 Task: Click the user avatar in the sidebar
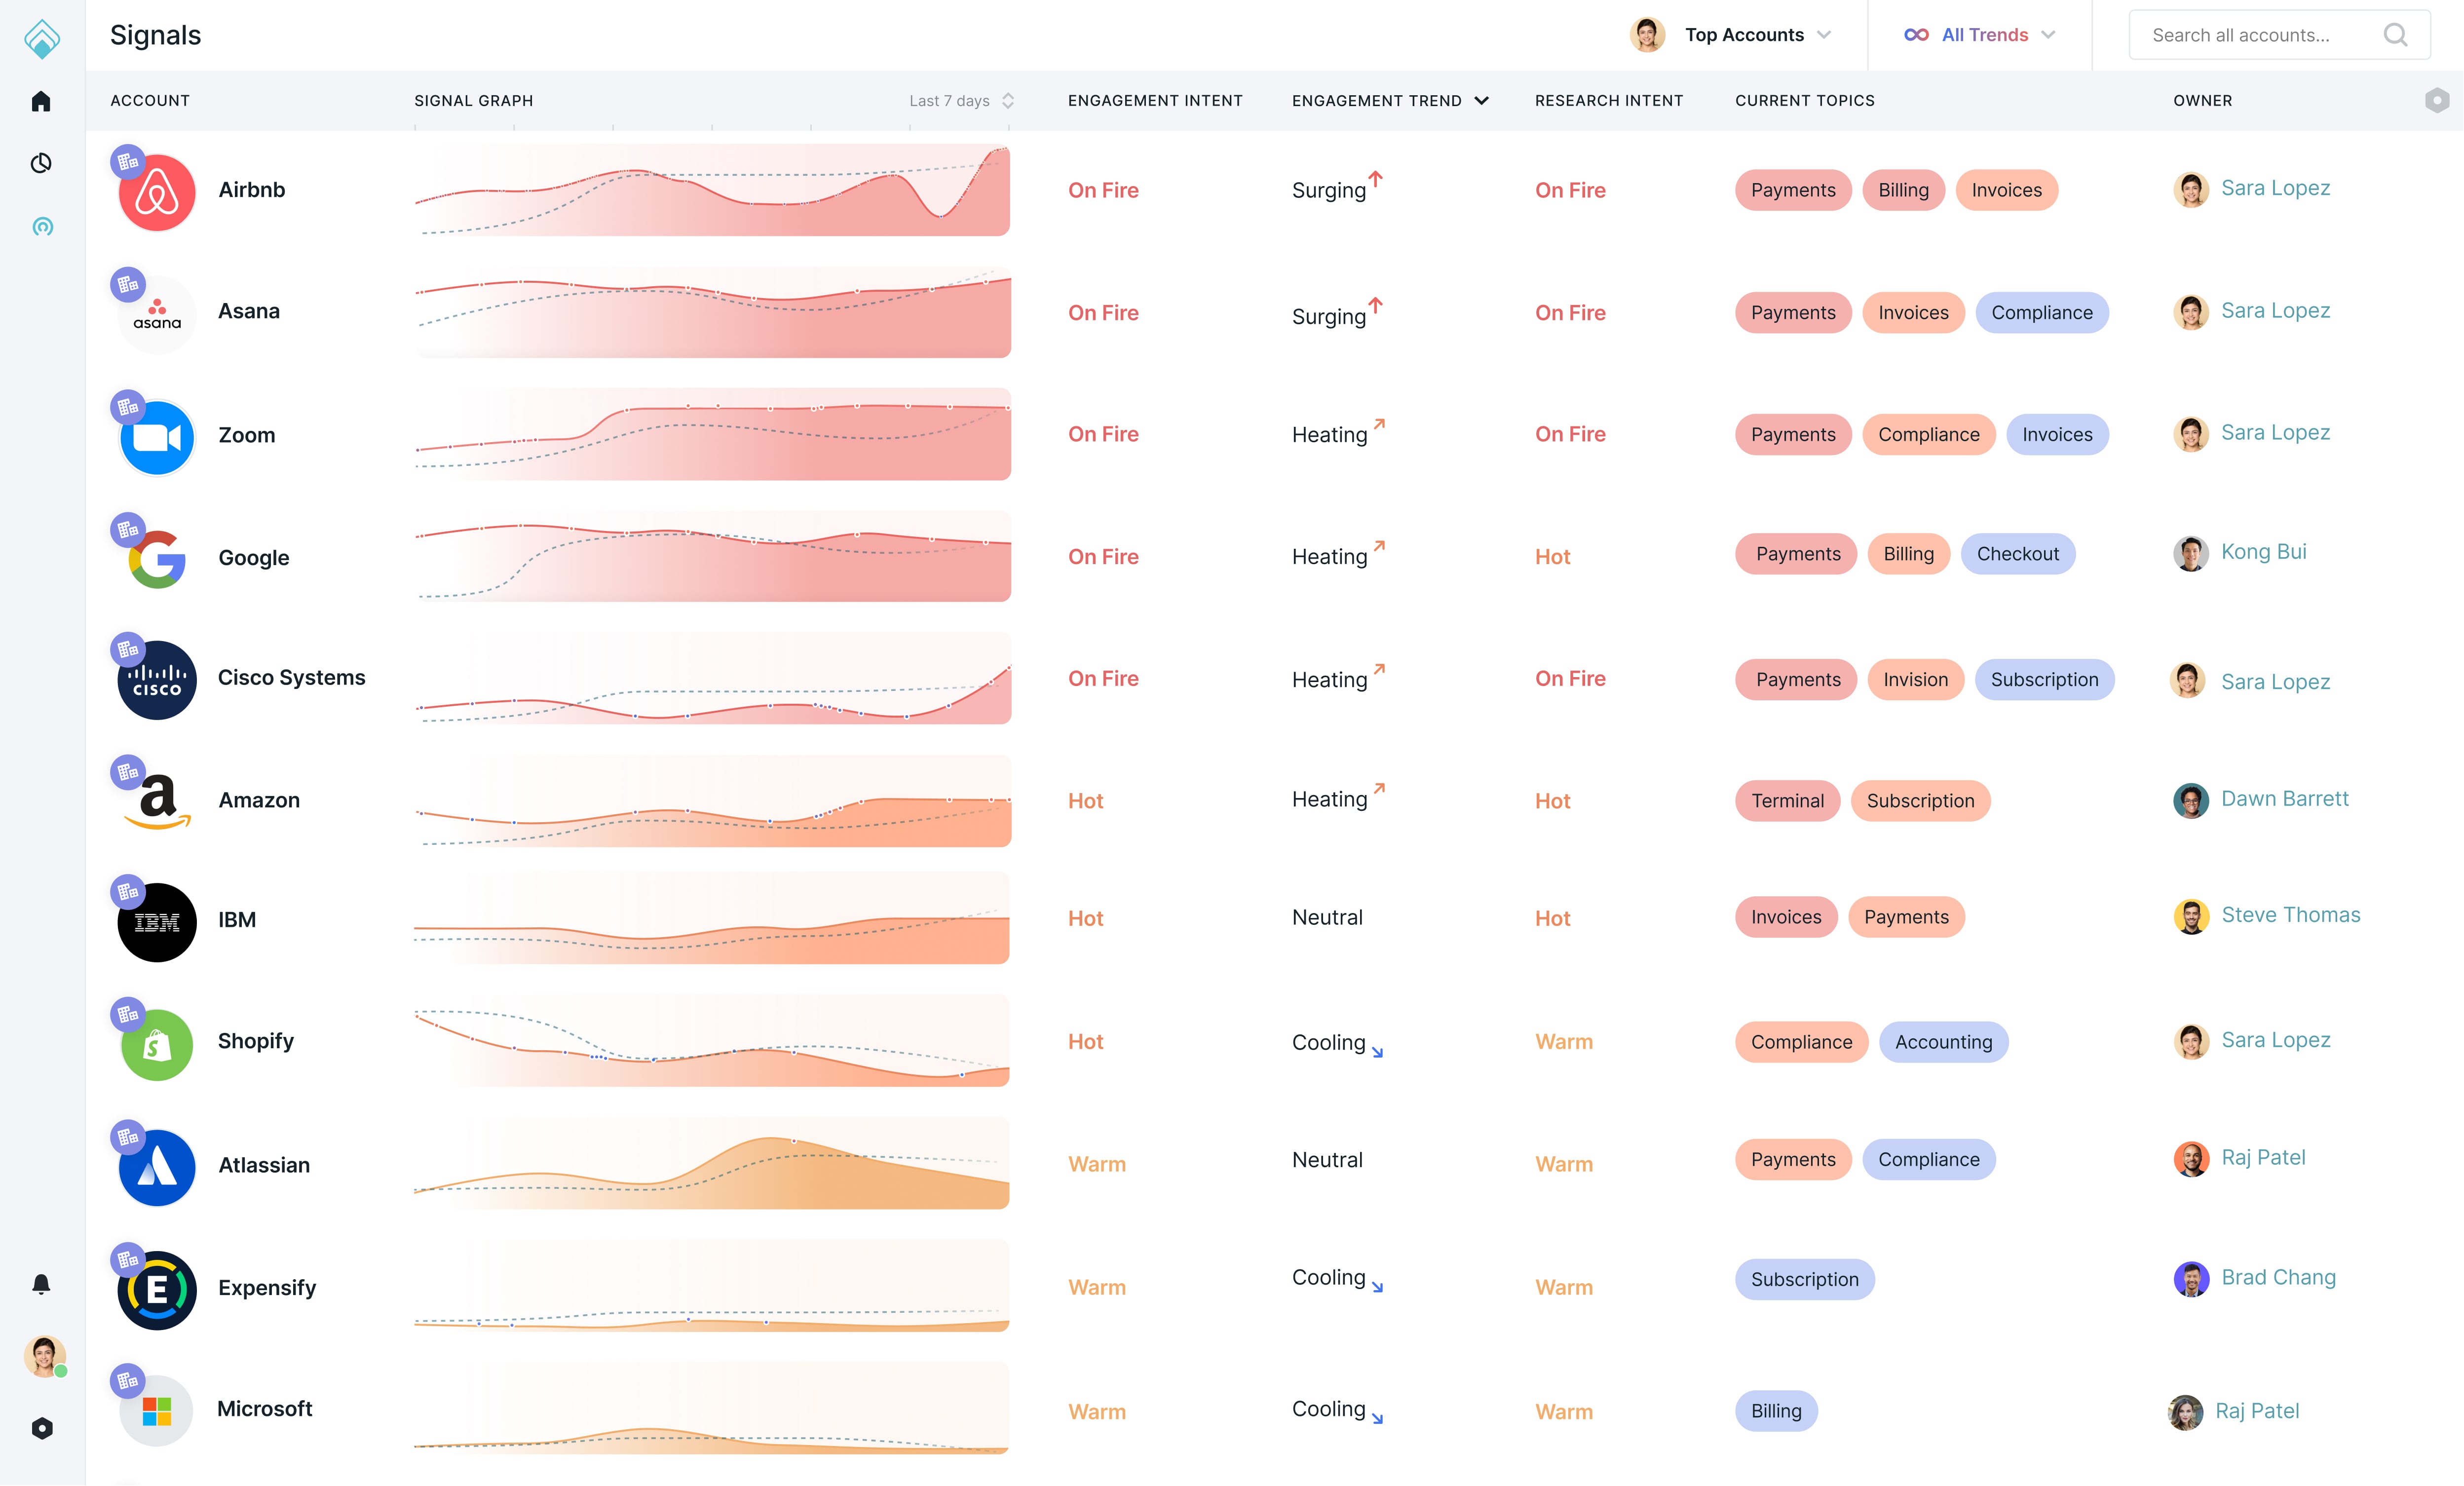[x=44, y=1356]
